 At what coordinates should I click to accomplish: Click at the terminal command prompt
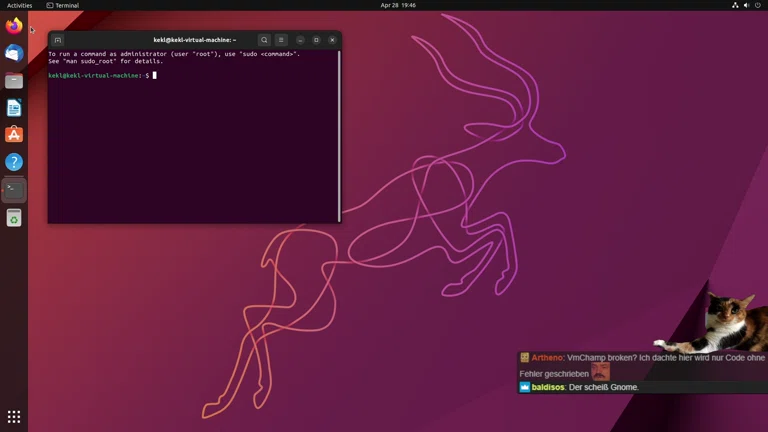point(154,75)
